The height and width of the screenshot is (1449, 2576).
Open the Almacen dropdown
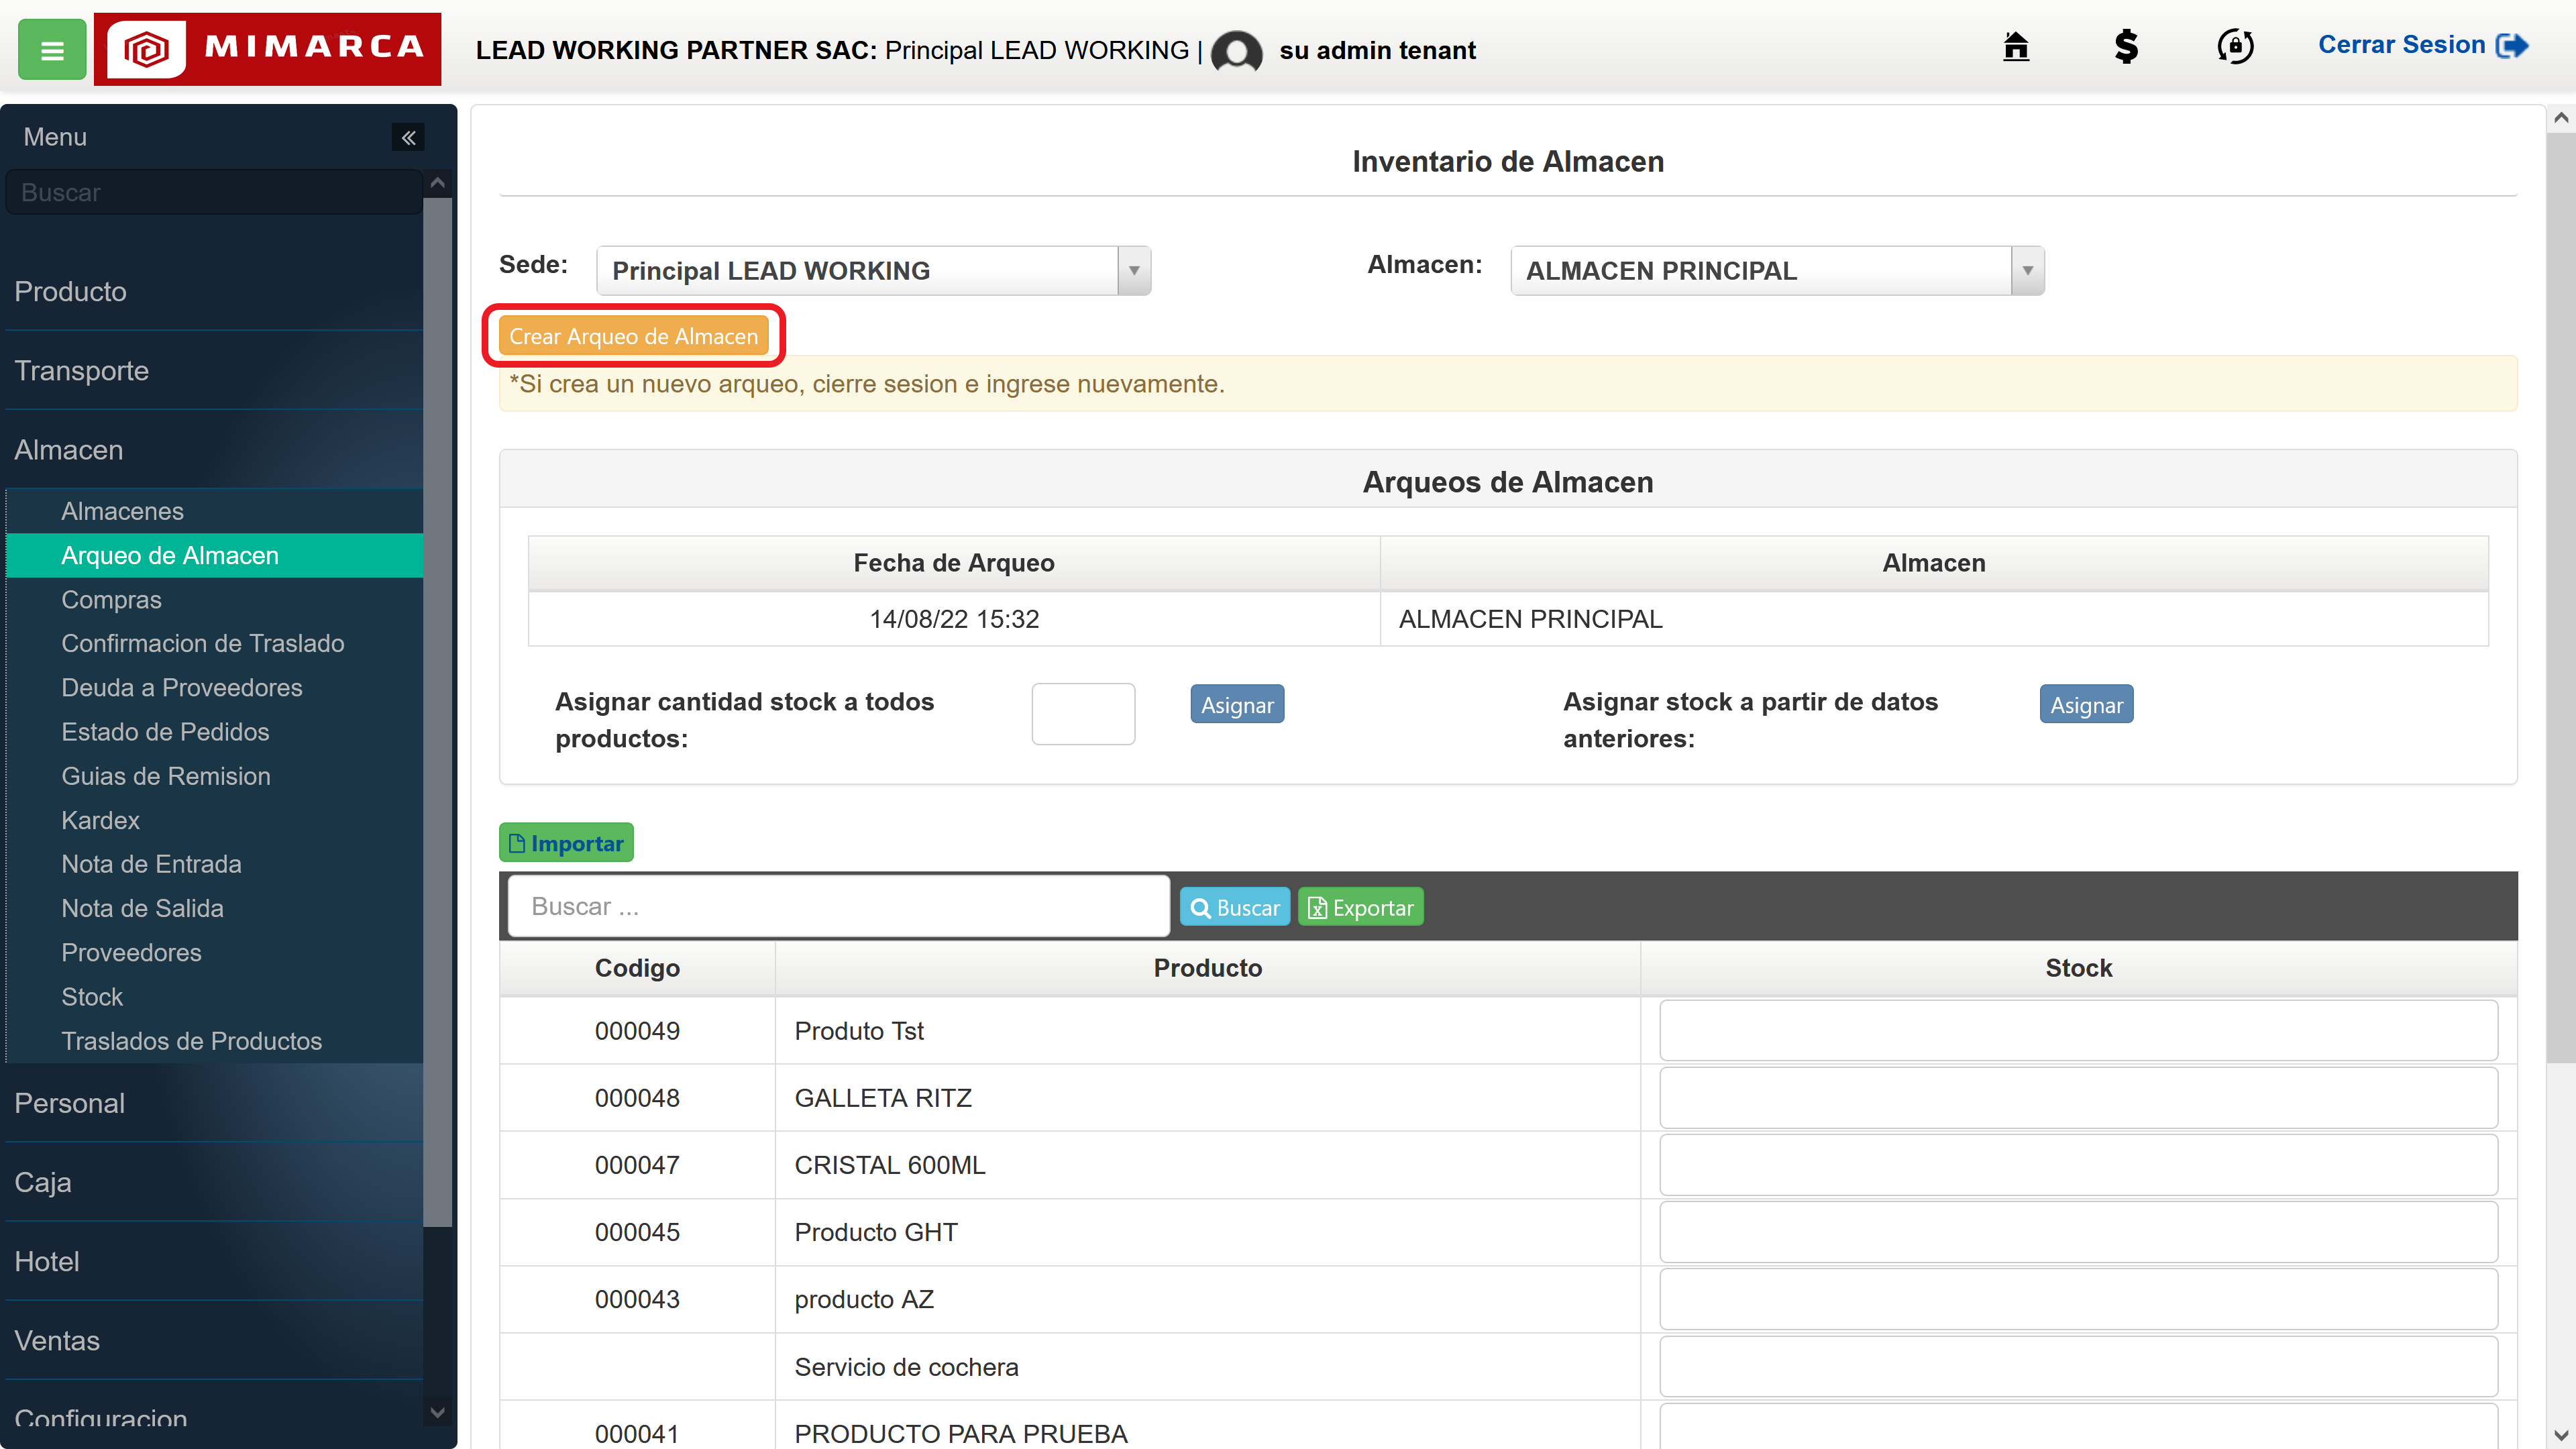pos(1777,270)
